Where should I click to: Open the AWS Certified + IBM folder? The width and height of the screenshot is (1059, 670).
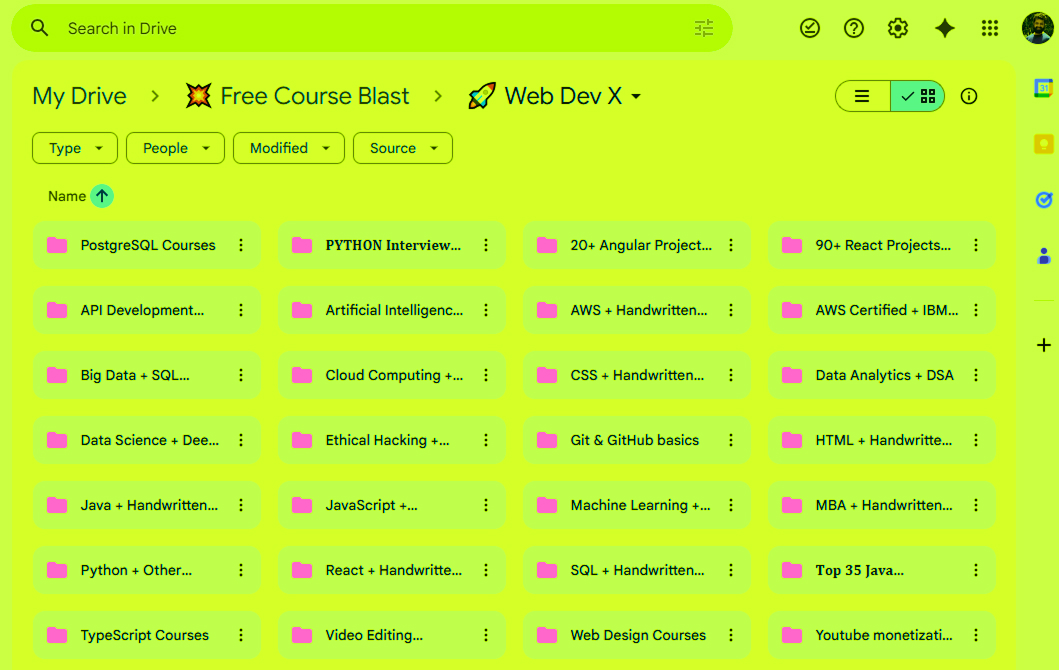[x=882, y=311]
